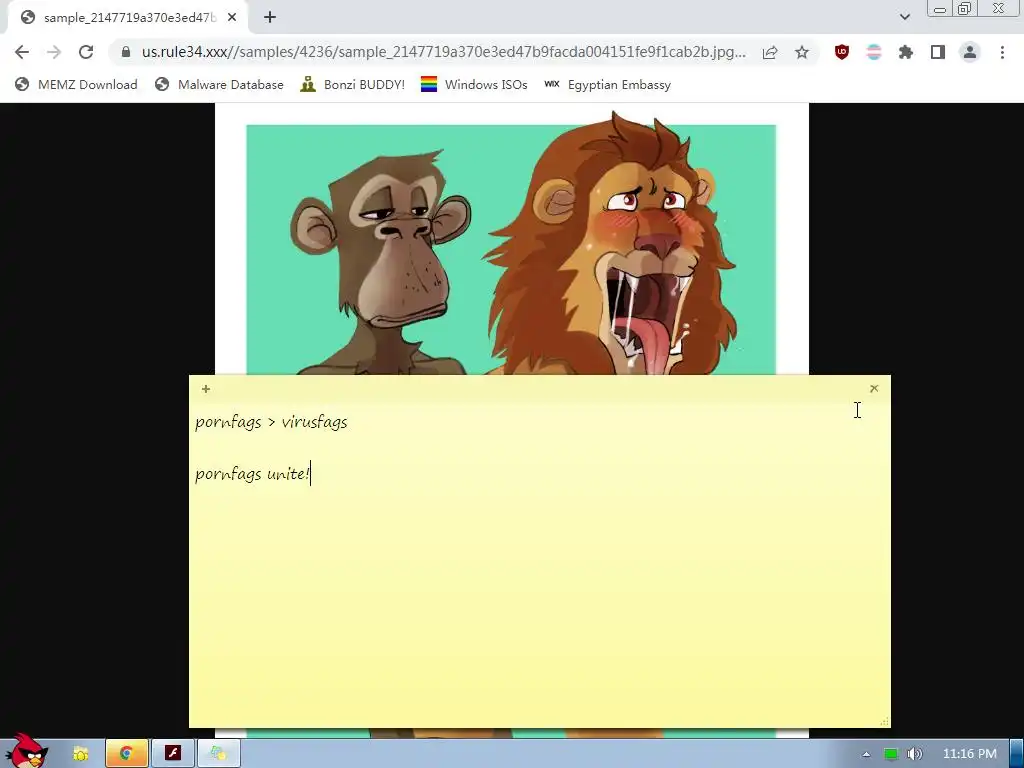
Task: Click the green tray status icon
Action: point(890,754)
